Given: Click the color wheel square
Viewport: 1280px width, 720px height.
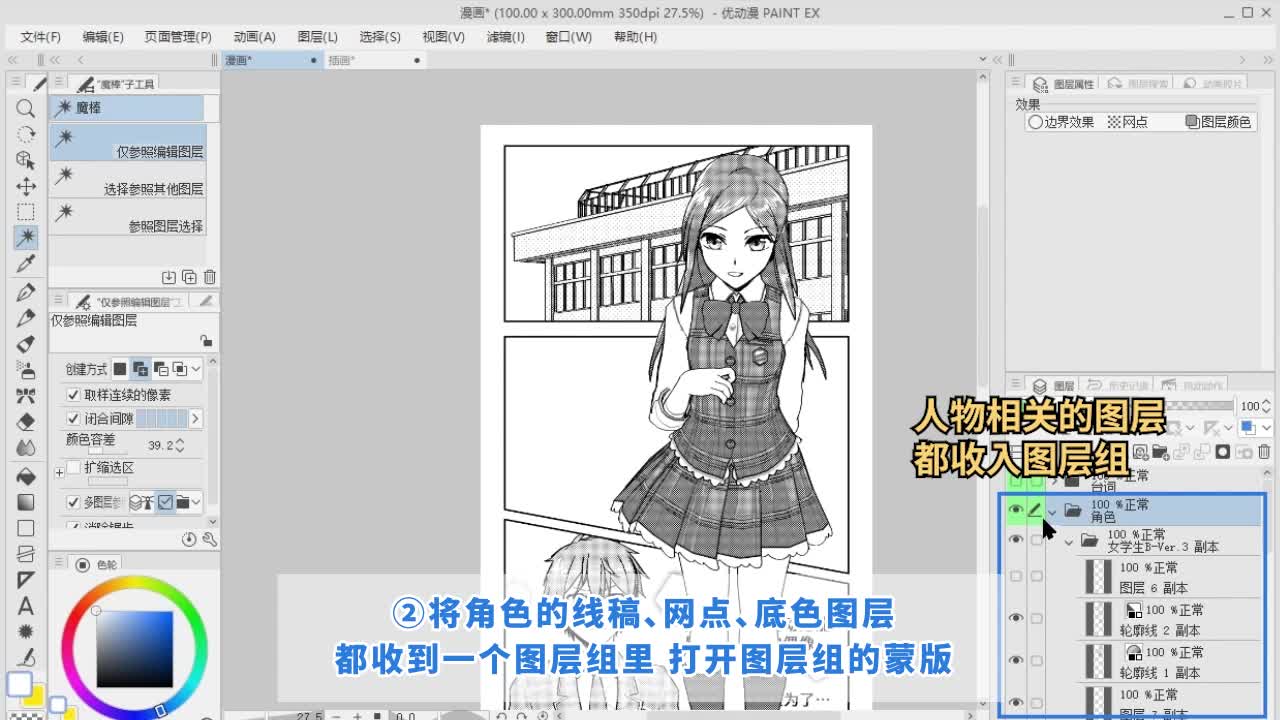Looking at the screenshot, I should point(134,649).
